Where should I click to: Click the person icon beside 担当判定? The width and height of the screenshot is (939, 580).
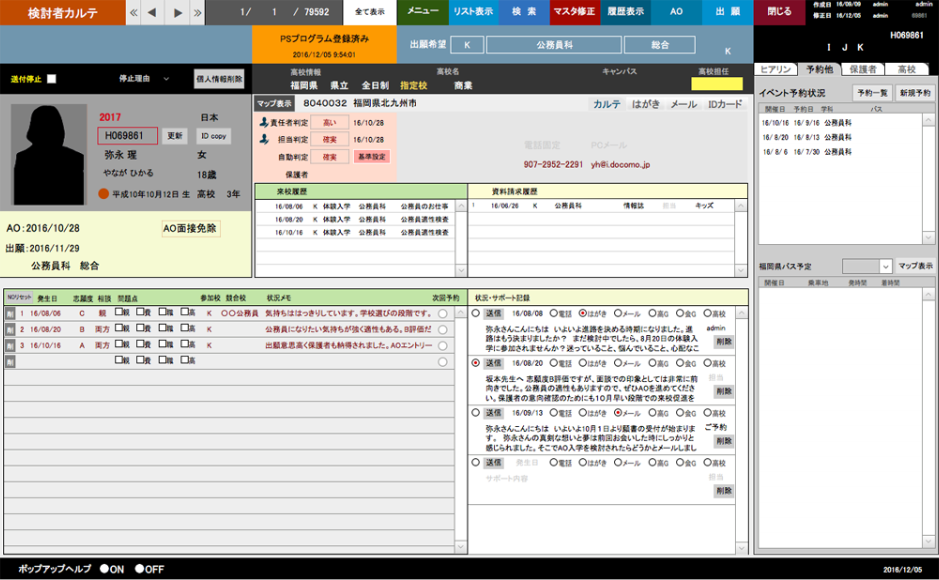point(264,139)
